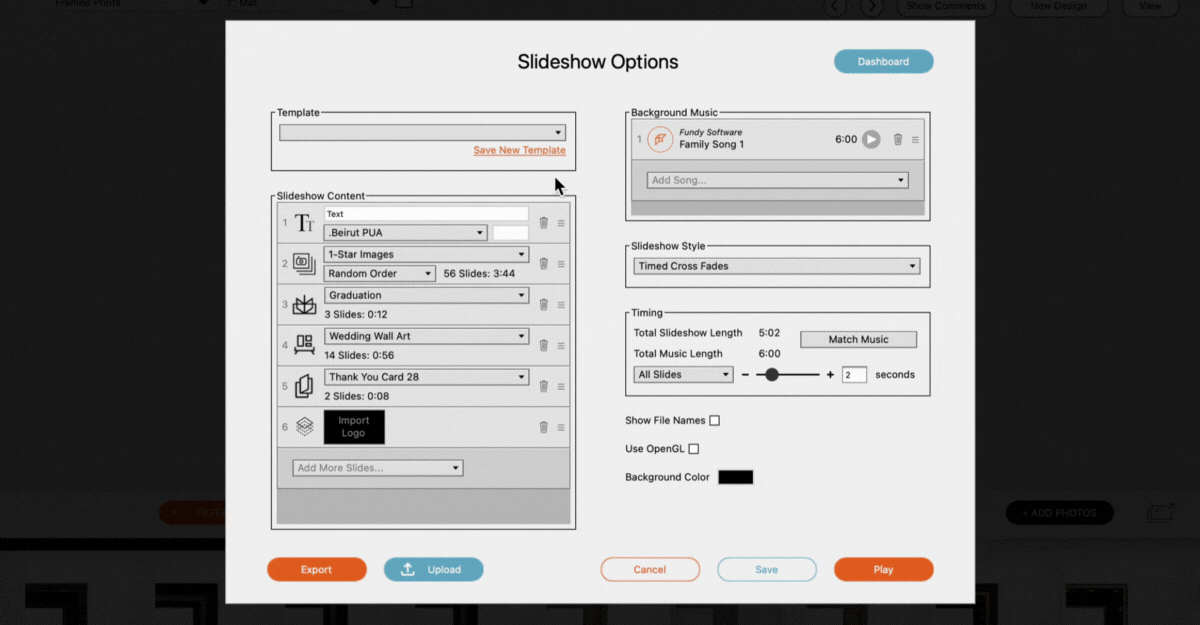This screenshot has height=625, width=1200.
Task: Click Add Photos in background window
Action: tap(1059, 513)
